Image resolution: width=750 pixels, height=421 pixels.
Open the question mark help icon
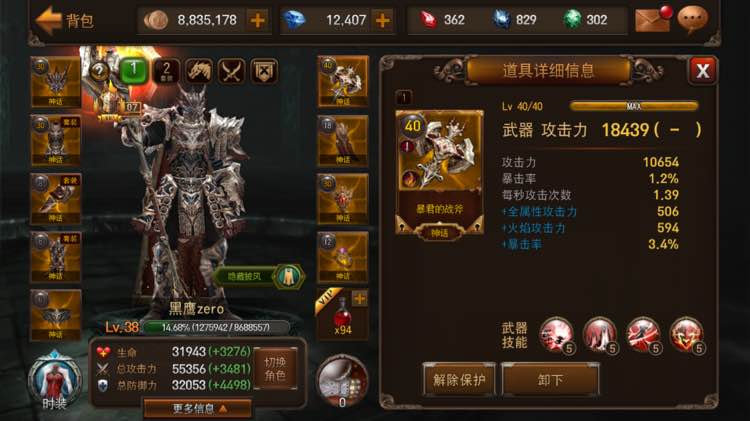99,71
